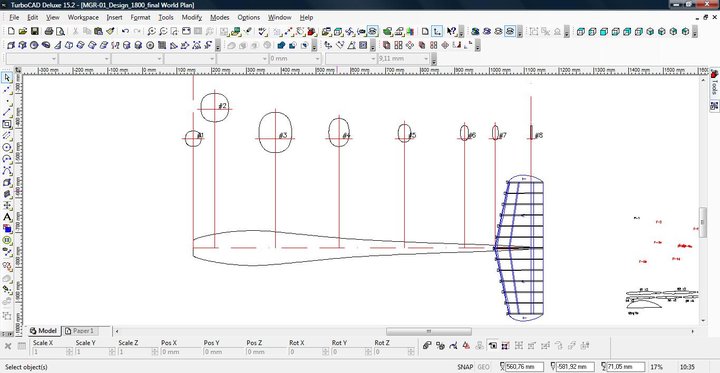Click the first cyan isometric view cube icon
Viewport: 720px width, 373px height.
[x=581, y=31]
